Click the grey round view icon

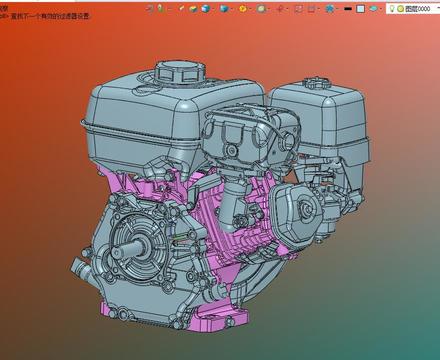pyautogui.click(x=261, y=9)
